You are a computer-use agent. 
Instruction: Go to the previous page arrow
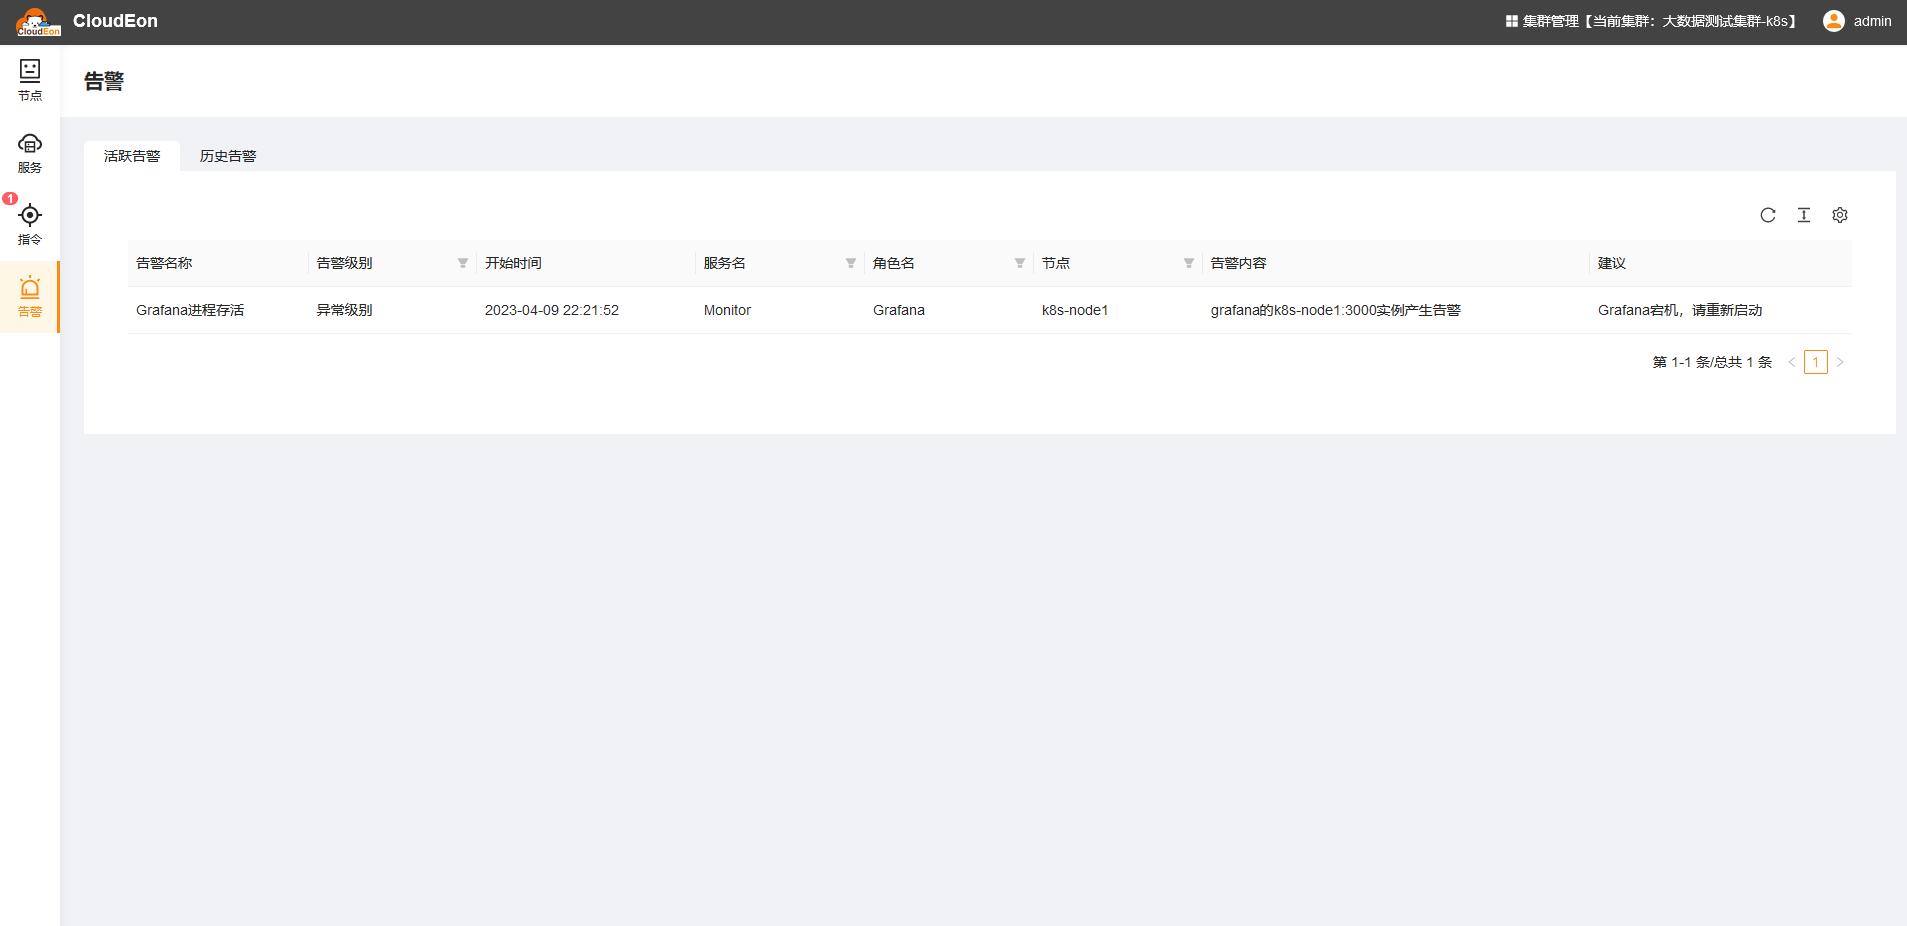point(1792,362)
